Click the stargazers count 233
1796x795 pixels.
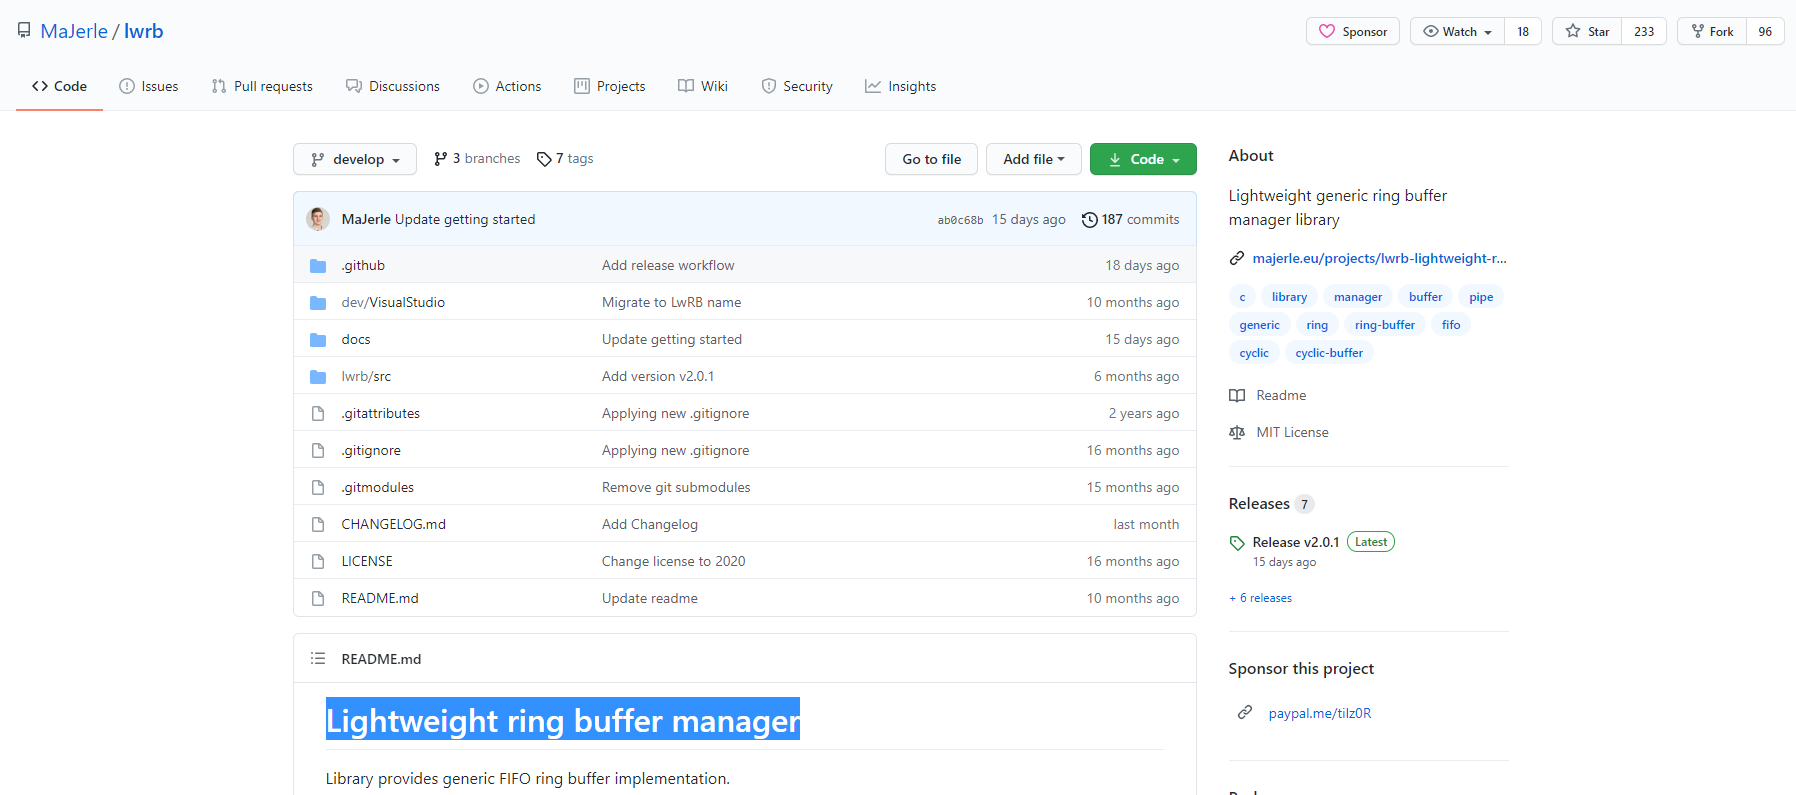coord(1644,31)
